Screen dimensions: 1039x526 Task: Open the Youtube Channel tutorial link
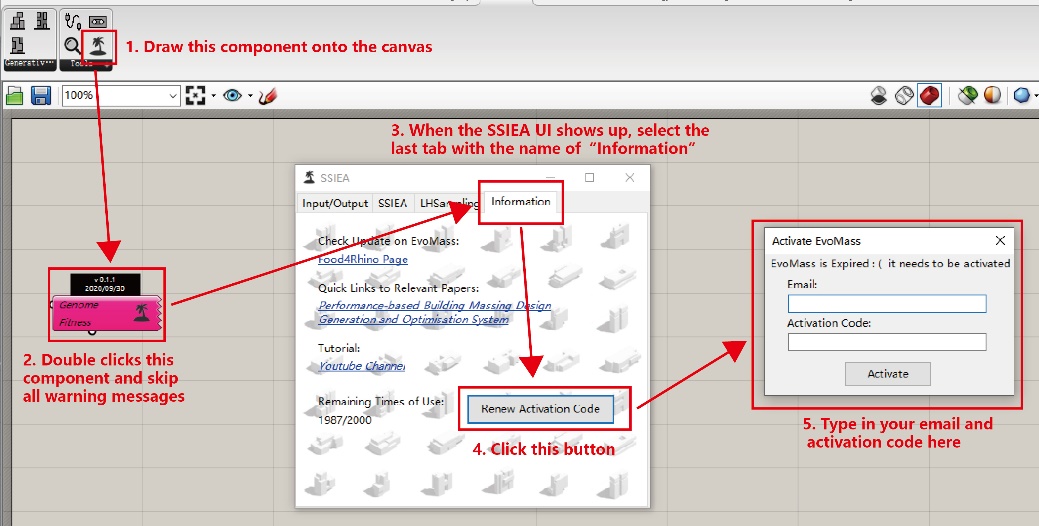[x=362, y=366]
